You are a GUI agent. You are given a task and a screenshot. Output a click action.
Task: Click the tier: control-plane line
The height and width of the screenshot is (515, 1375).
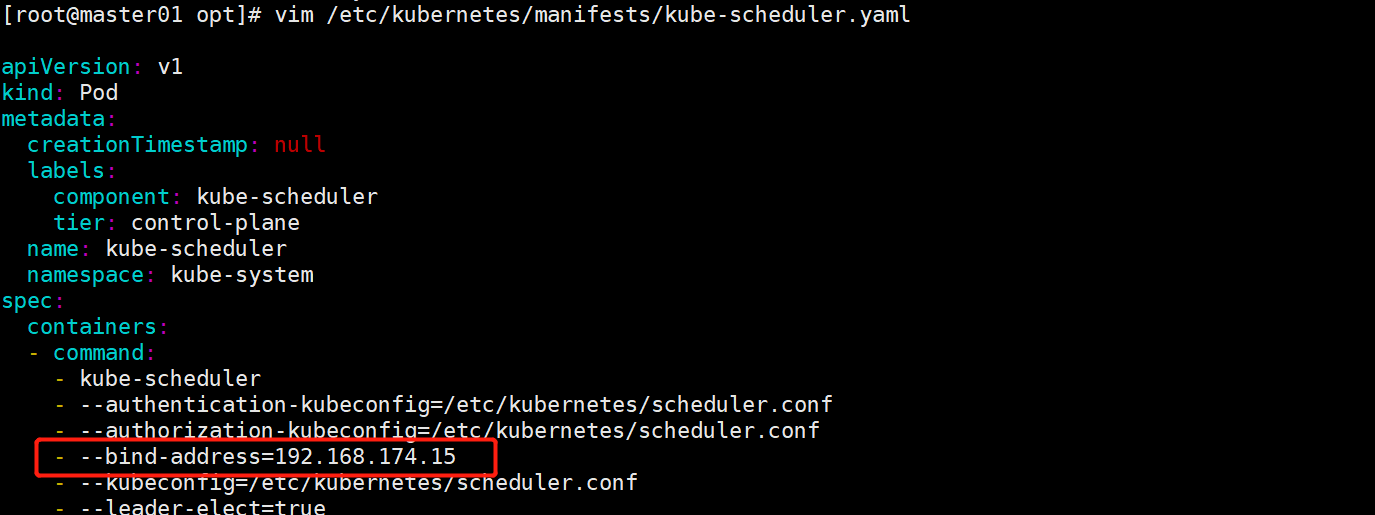[176, 223]
